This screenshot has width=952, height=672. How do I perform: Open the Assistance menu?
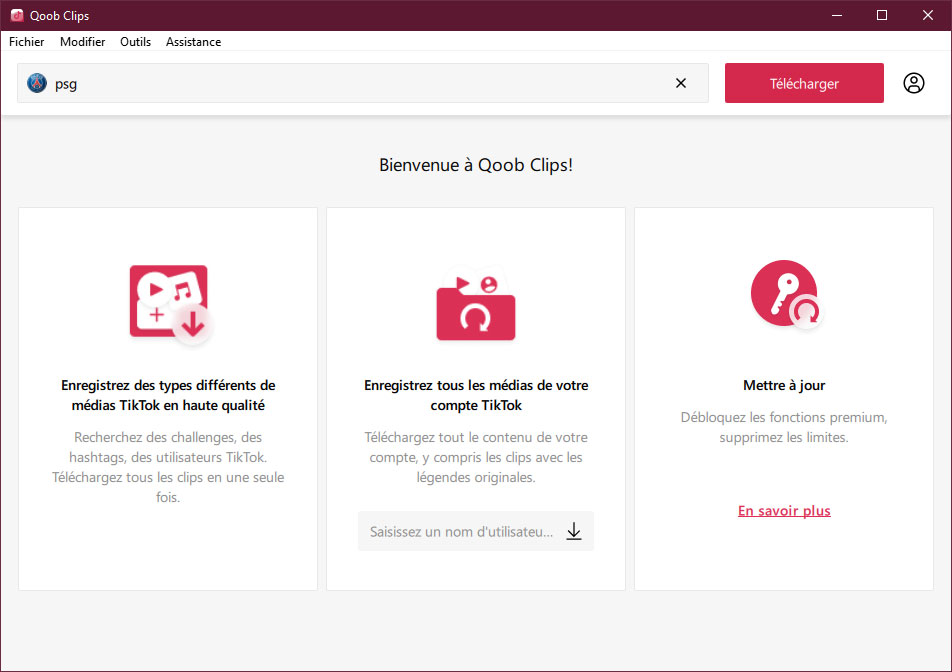pos(193,42)
